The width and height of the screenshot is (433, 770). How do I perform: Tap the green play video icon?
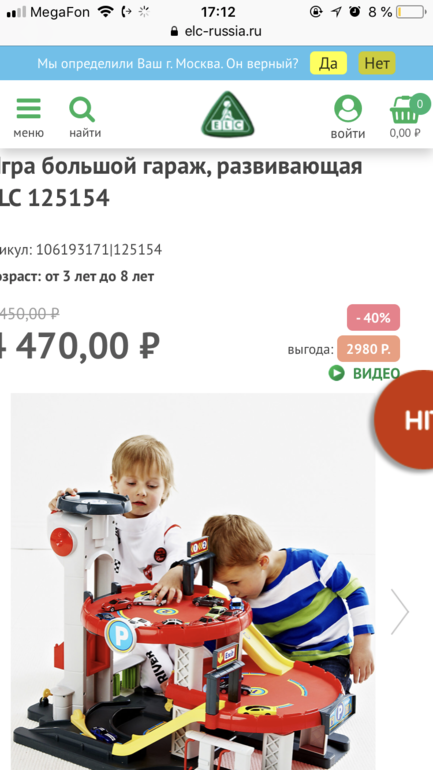click(x=337, y=374)
